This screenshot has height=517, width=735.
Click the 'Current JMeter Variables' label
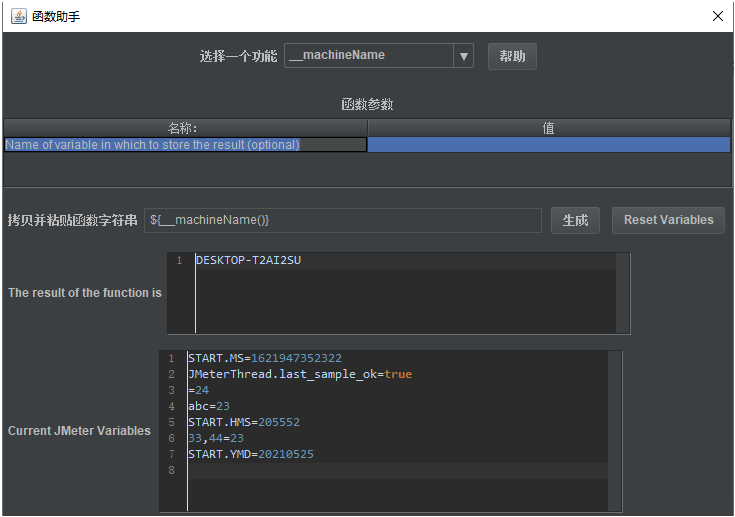[79, 431]
